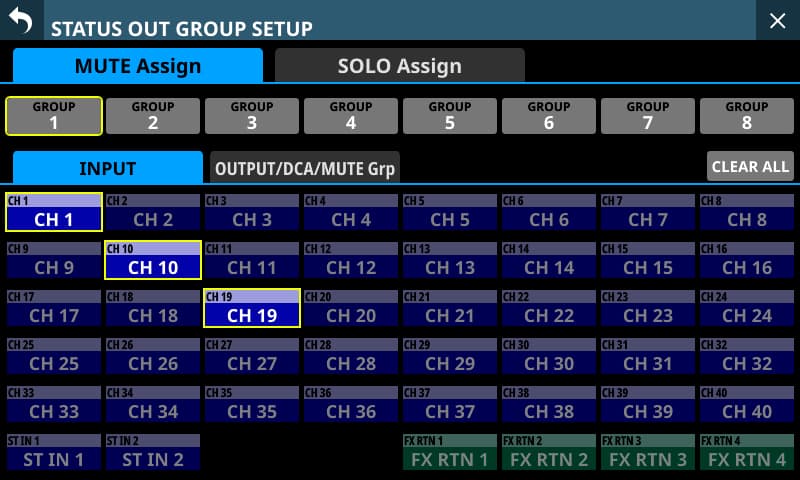Unassign CH 19 from the group
This screenshot has width=800, height=480.
pos(252,309)
